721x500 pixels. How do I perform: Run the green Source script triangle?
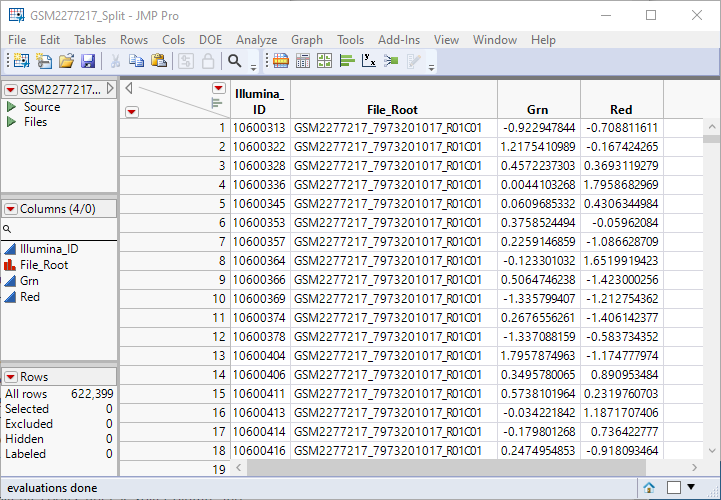tap(11, 107)
